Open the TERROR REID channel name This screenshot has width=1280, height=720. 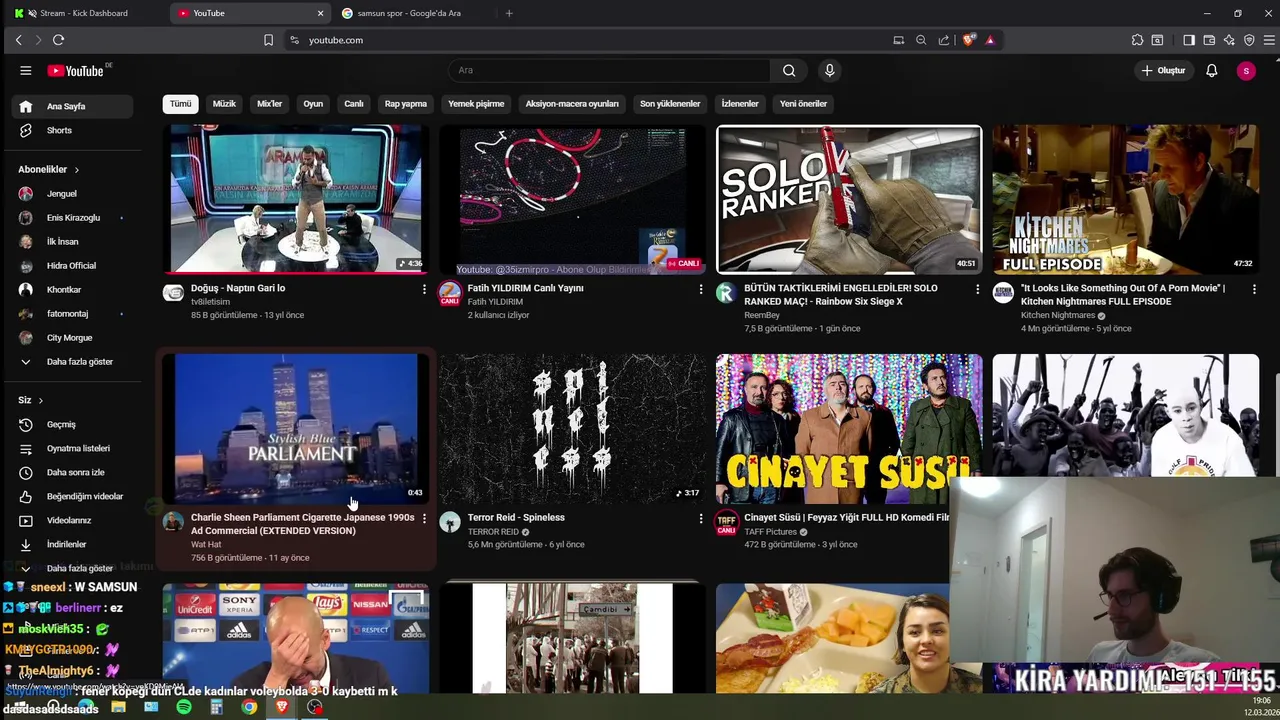pos(493,532)
